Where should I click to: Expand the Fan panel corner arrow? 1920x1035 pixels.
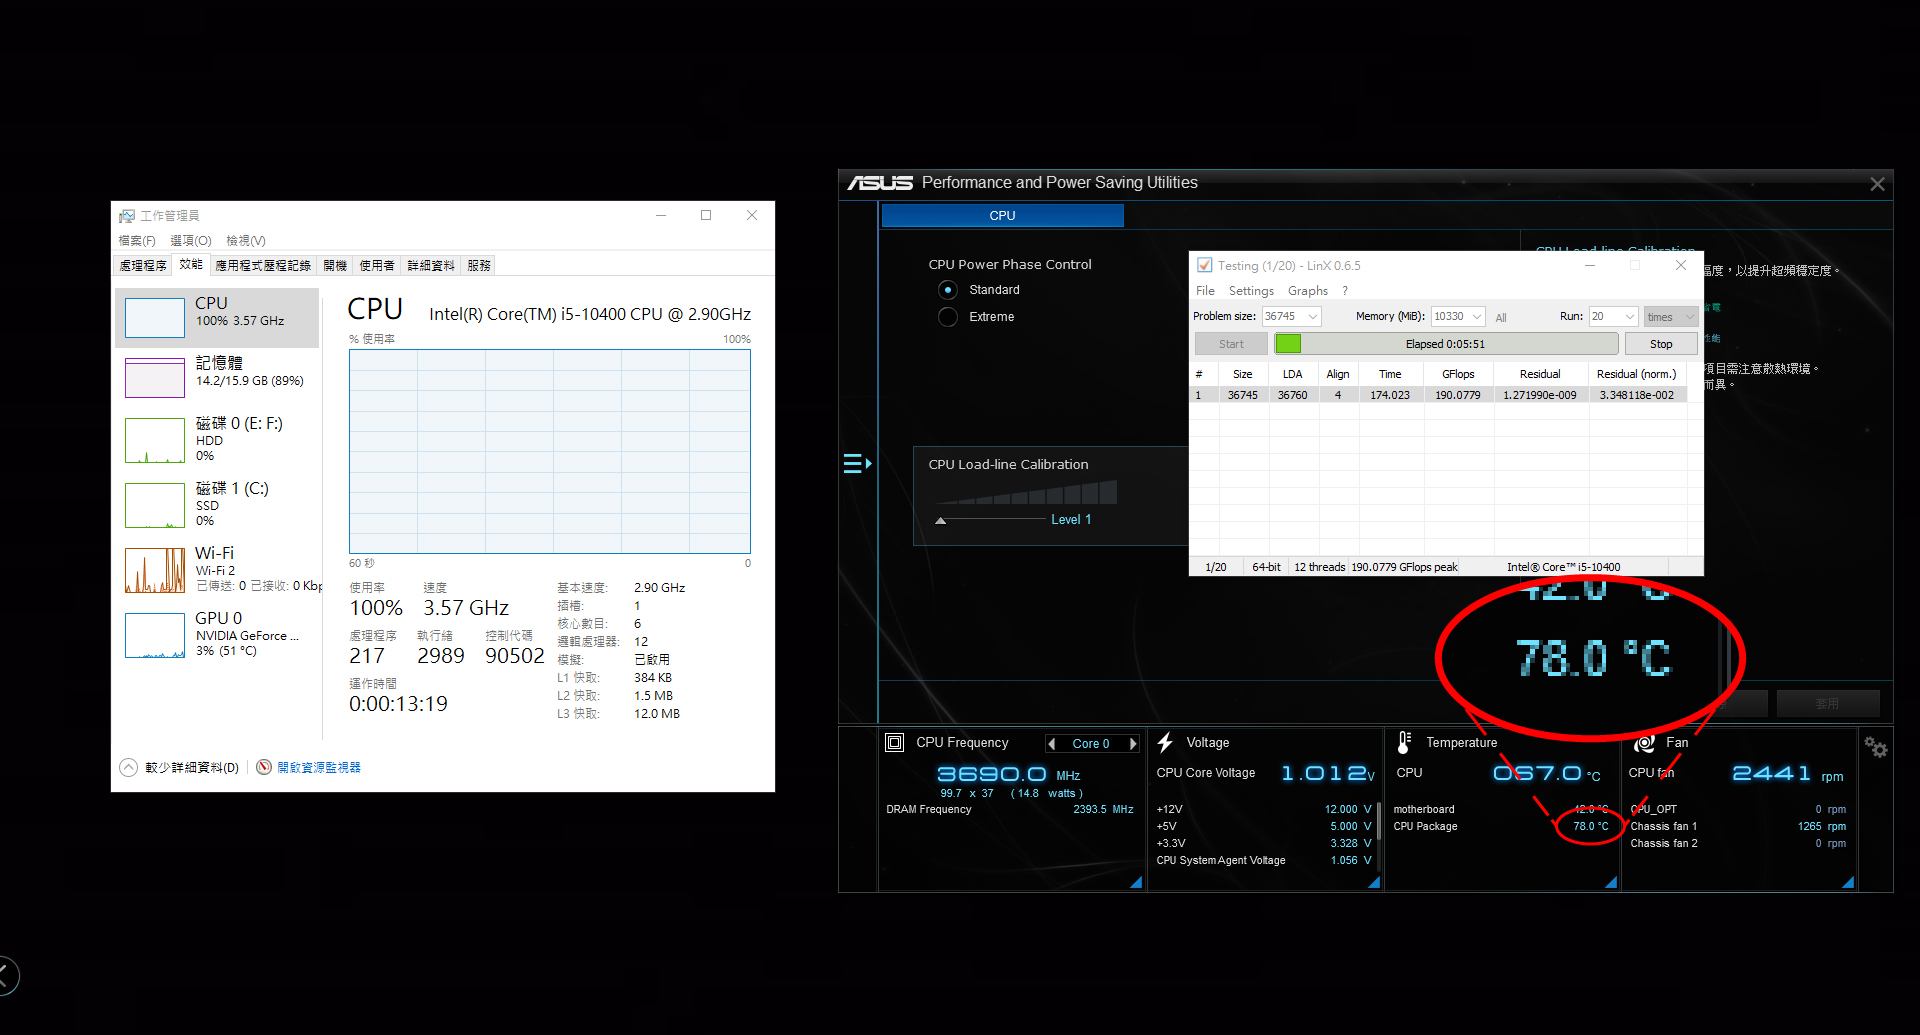point(1848,882)
